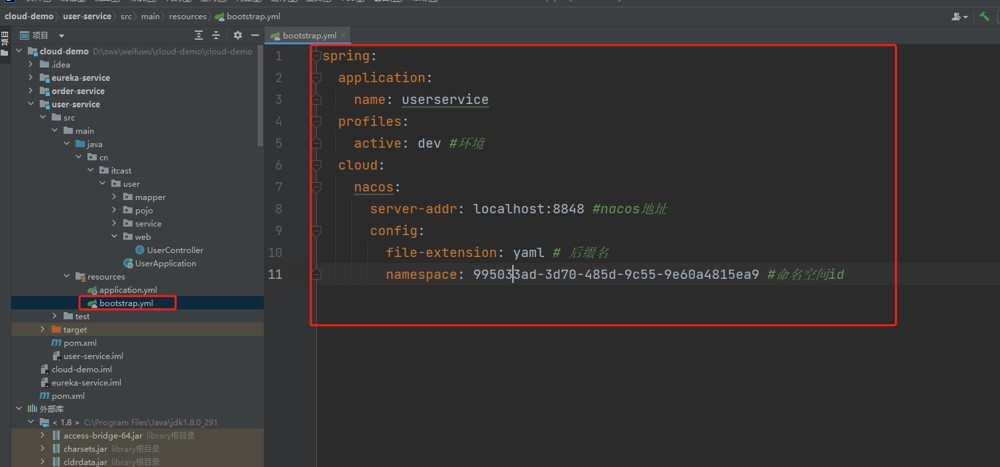Expand the eureka-service module

[31, 78]
